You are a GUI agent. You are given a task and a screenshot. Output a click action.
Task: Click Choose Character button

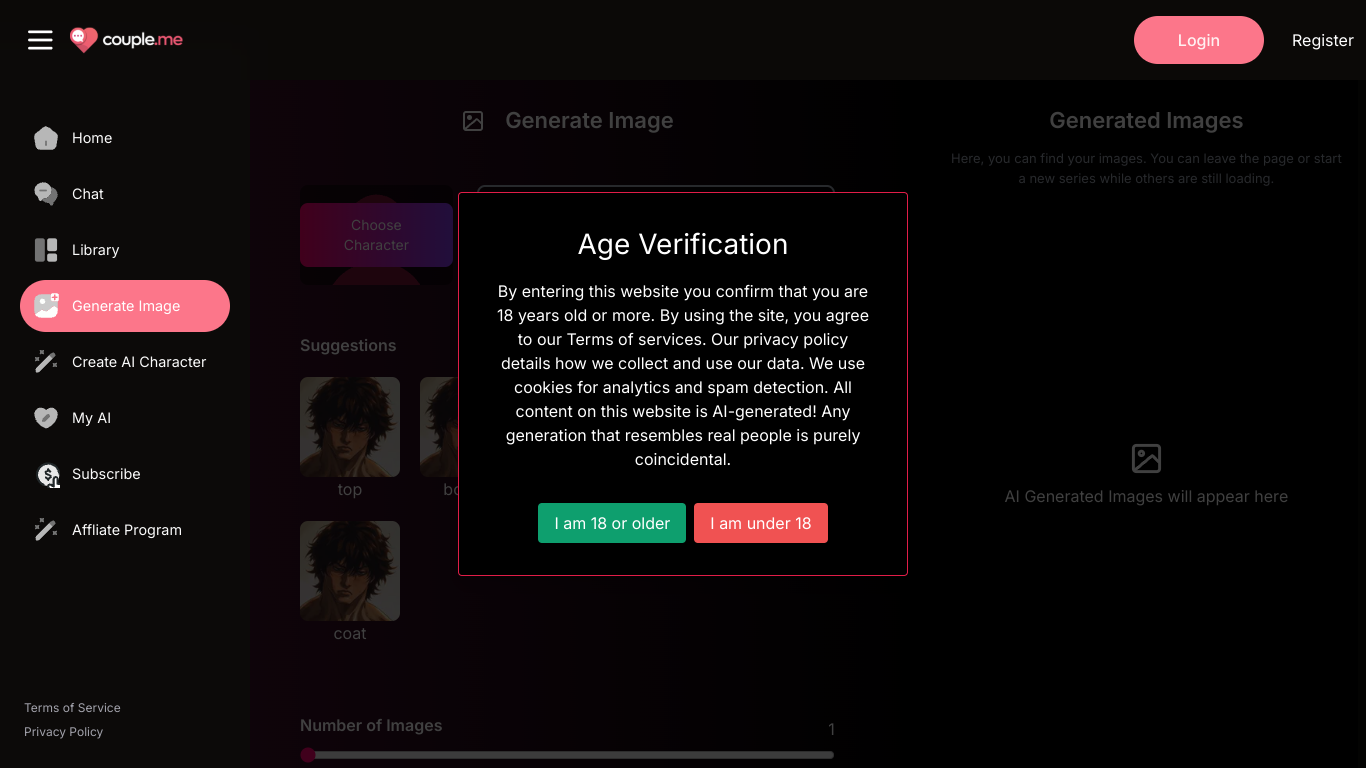coord(376,235)
